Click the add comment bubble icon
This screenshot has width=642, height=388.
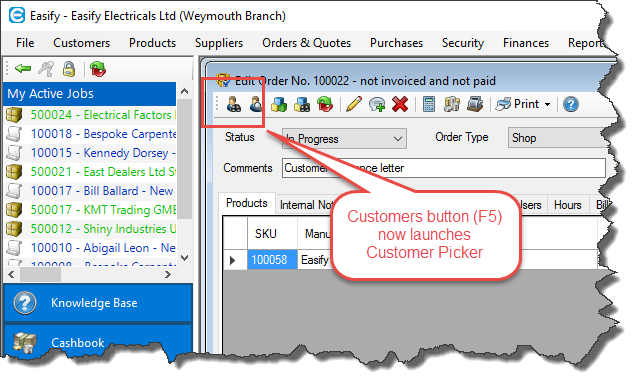pyautogui.click(x=377, y=104)
